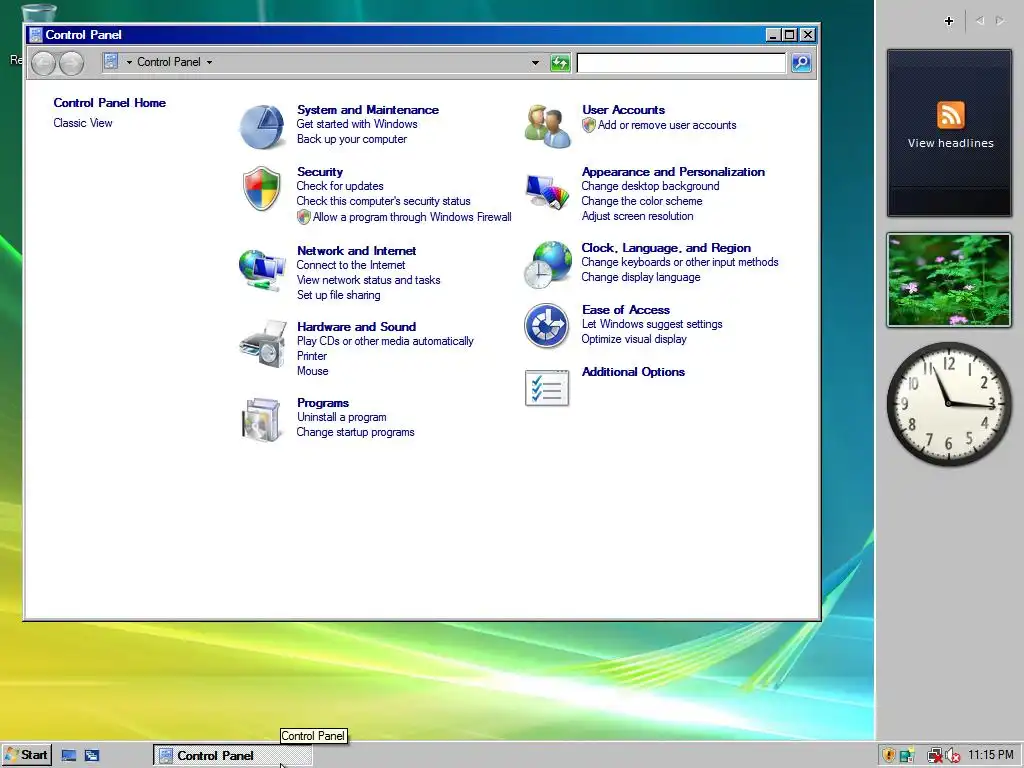Open the System and Maintenance pie chart icon

click(x=262, y=127)
